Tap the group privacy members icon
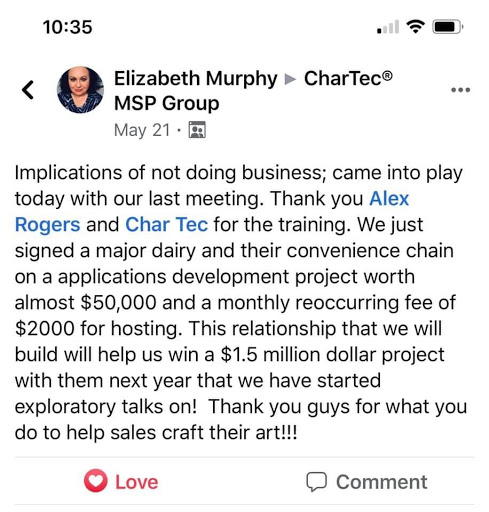Screen dimensions: 489x512 tap(197, 130)
